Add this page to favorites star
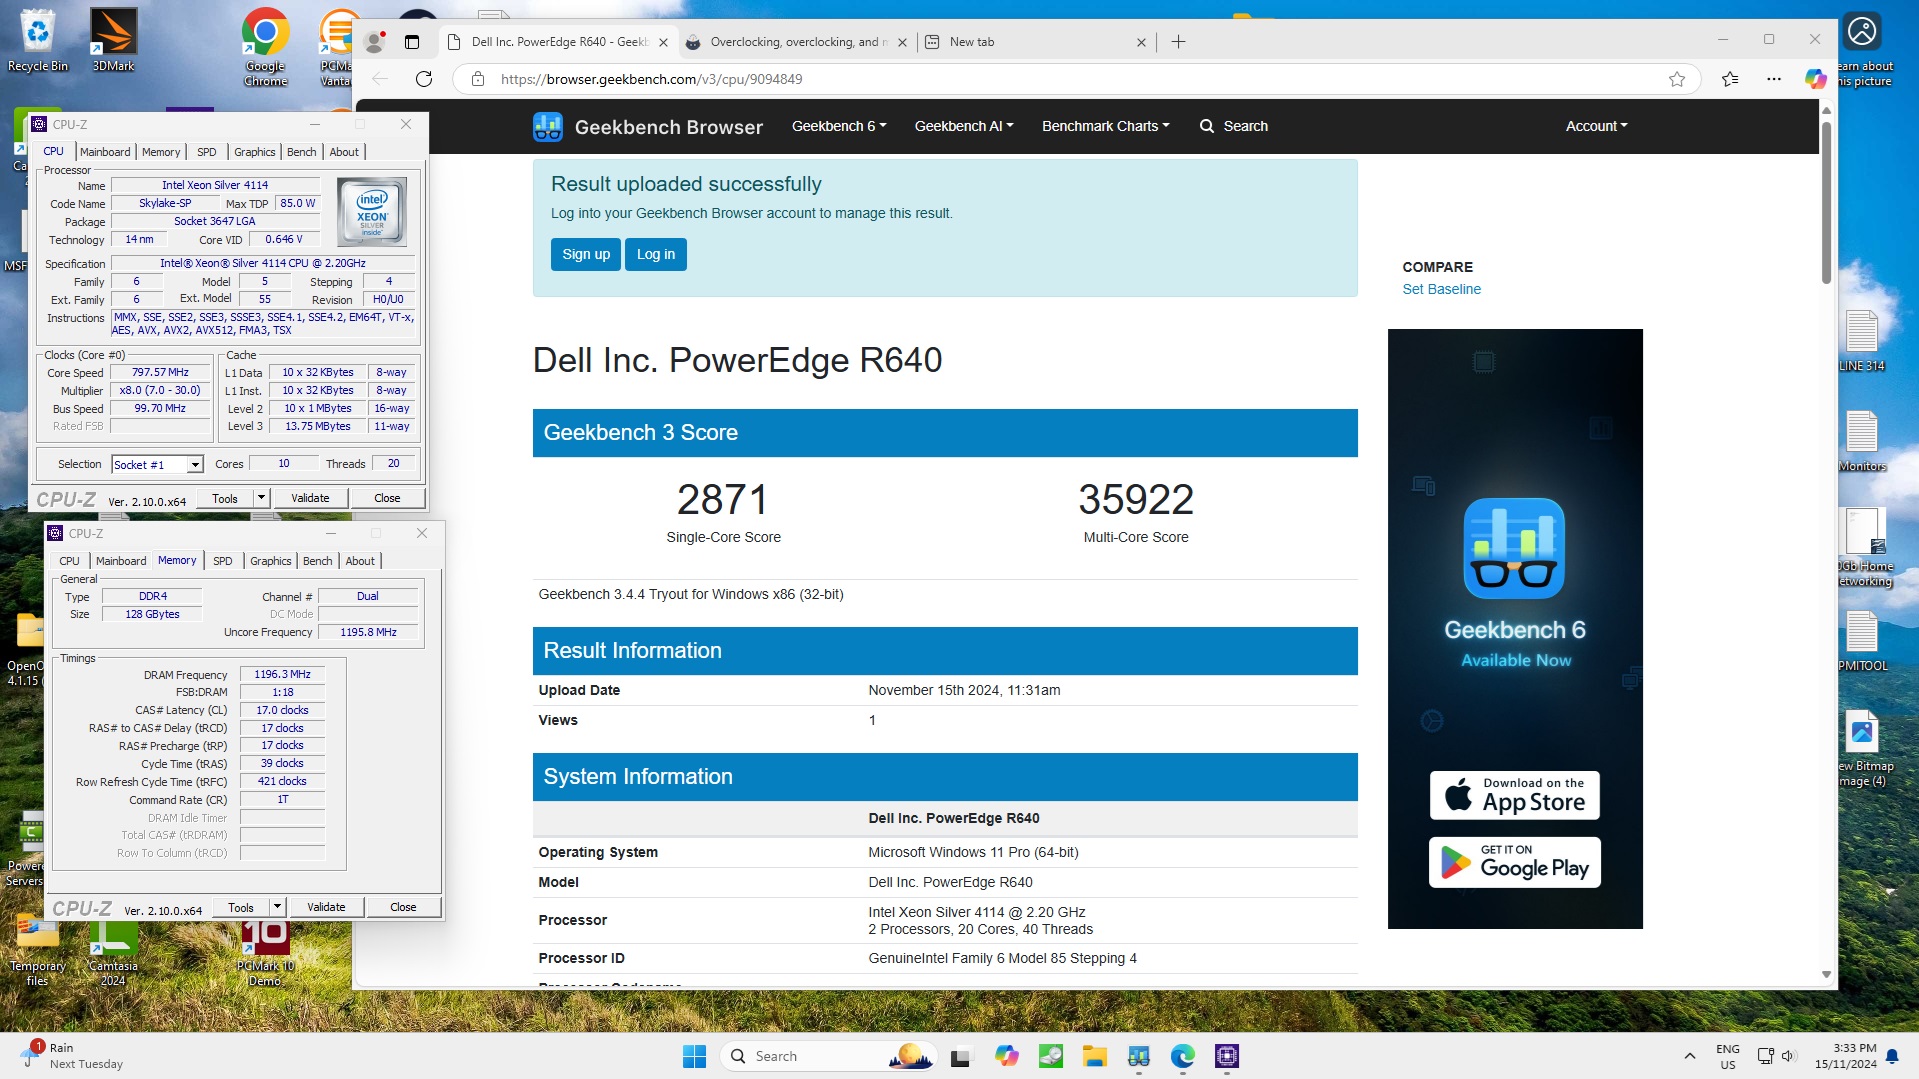The height and width of the screenshot is (1079, 1919). tap(1677, 79)
